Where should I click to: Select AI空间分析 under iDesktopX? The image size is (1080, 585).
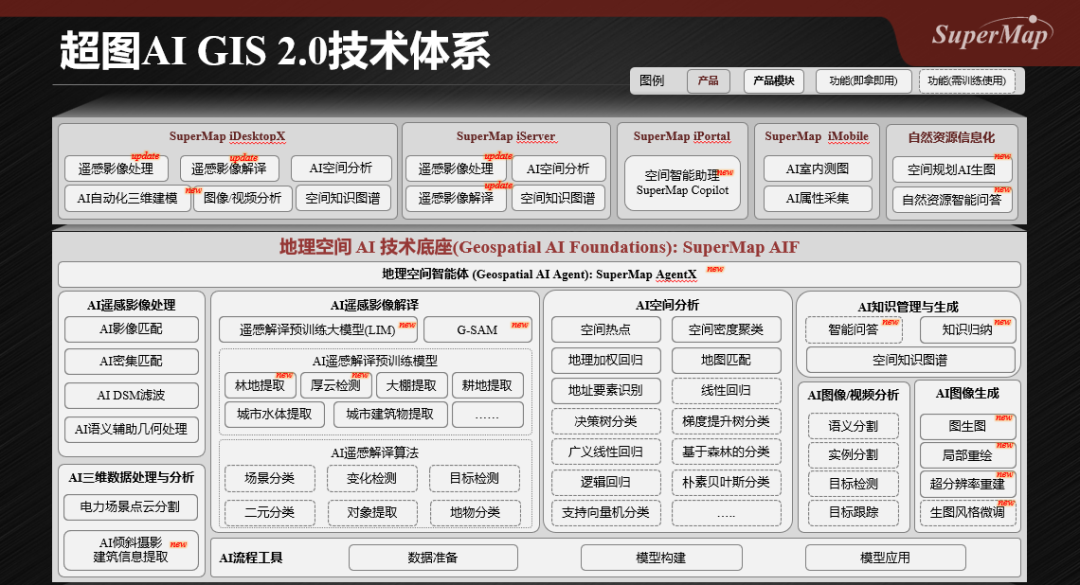click(341, 168)
